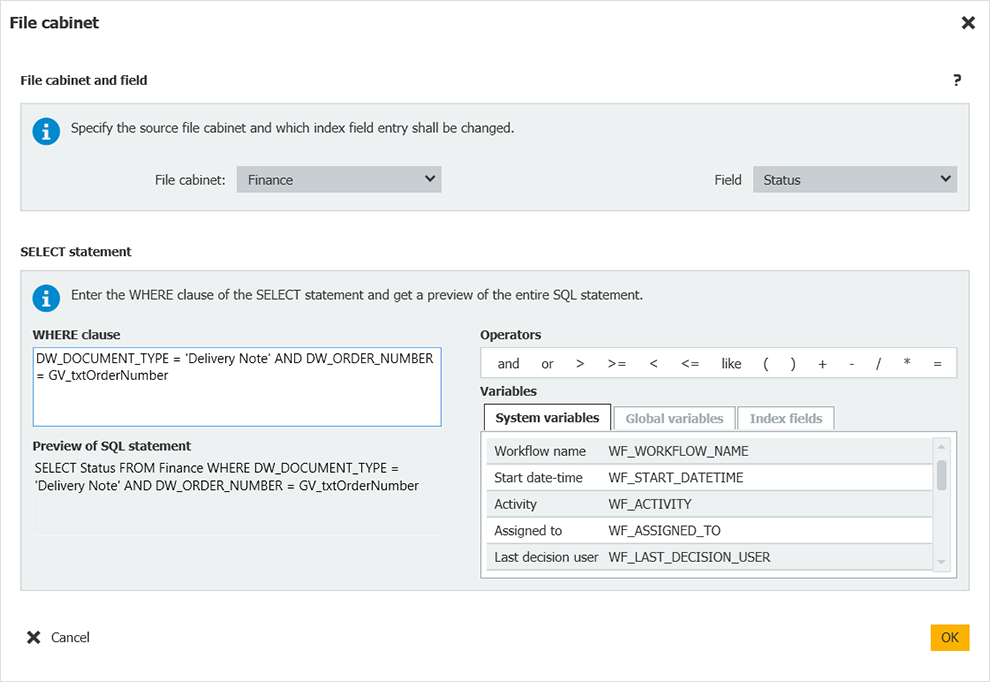The width and height of the screenshot is (990, 682).
Task: Click the info icon beside file cabinet instructions
Action: tap(46, 131)
